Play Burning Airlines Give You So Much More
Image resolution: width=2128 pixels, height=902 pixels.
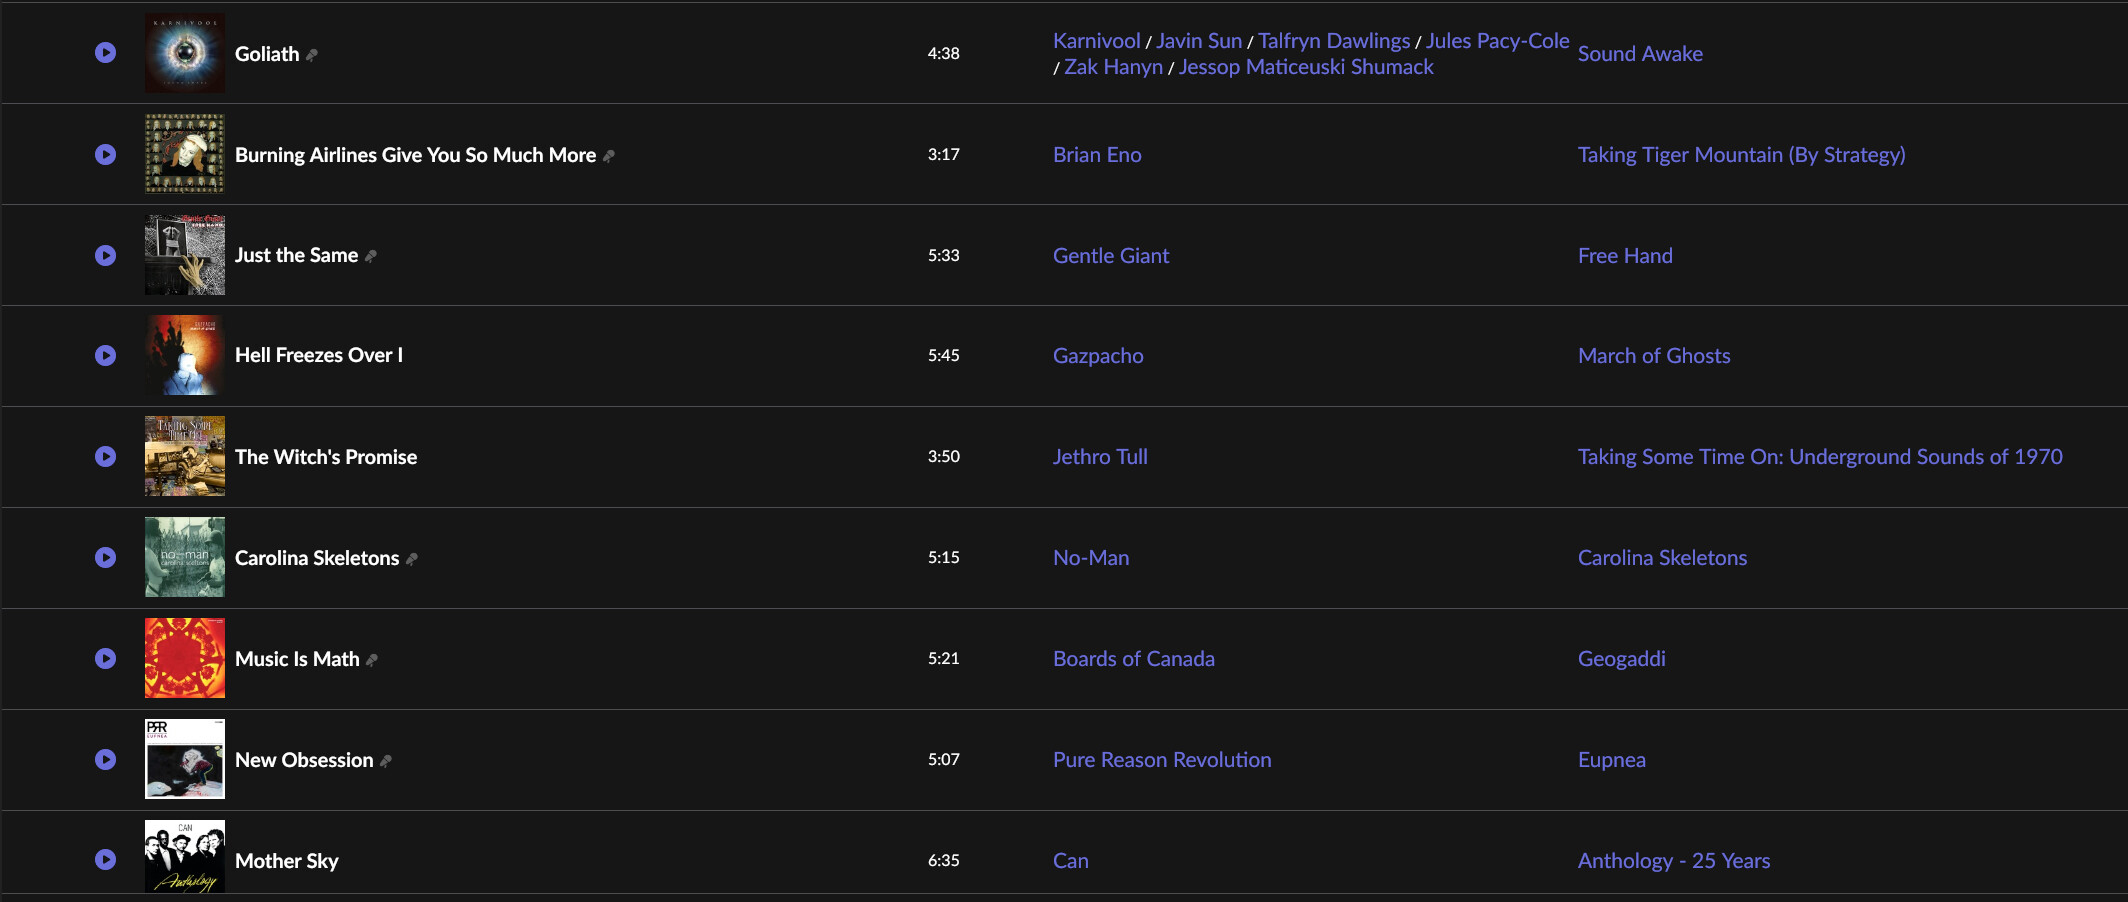[105, 154]
